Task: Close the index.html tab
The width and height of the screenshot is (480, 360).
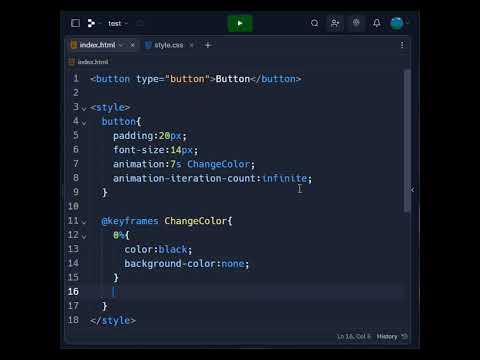Action: pos(133,45)
